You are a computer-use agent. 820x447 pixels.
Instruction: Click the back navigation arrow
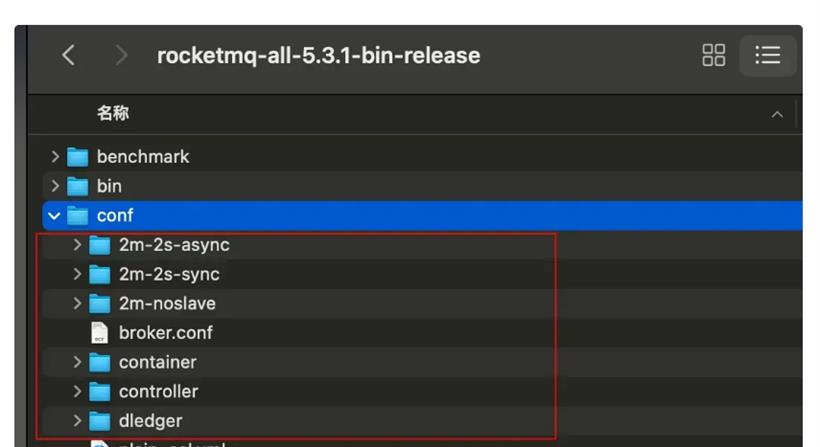point(68,55)
